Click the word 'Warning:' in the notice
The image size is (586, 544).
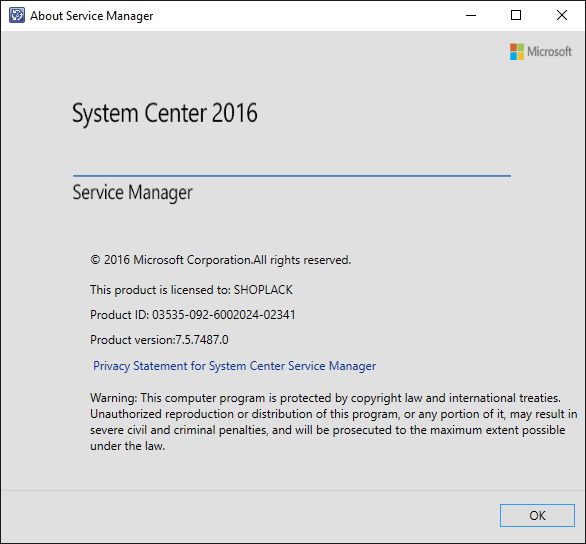(114, 398)
